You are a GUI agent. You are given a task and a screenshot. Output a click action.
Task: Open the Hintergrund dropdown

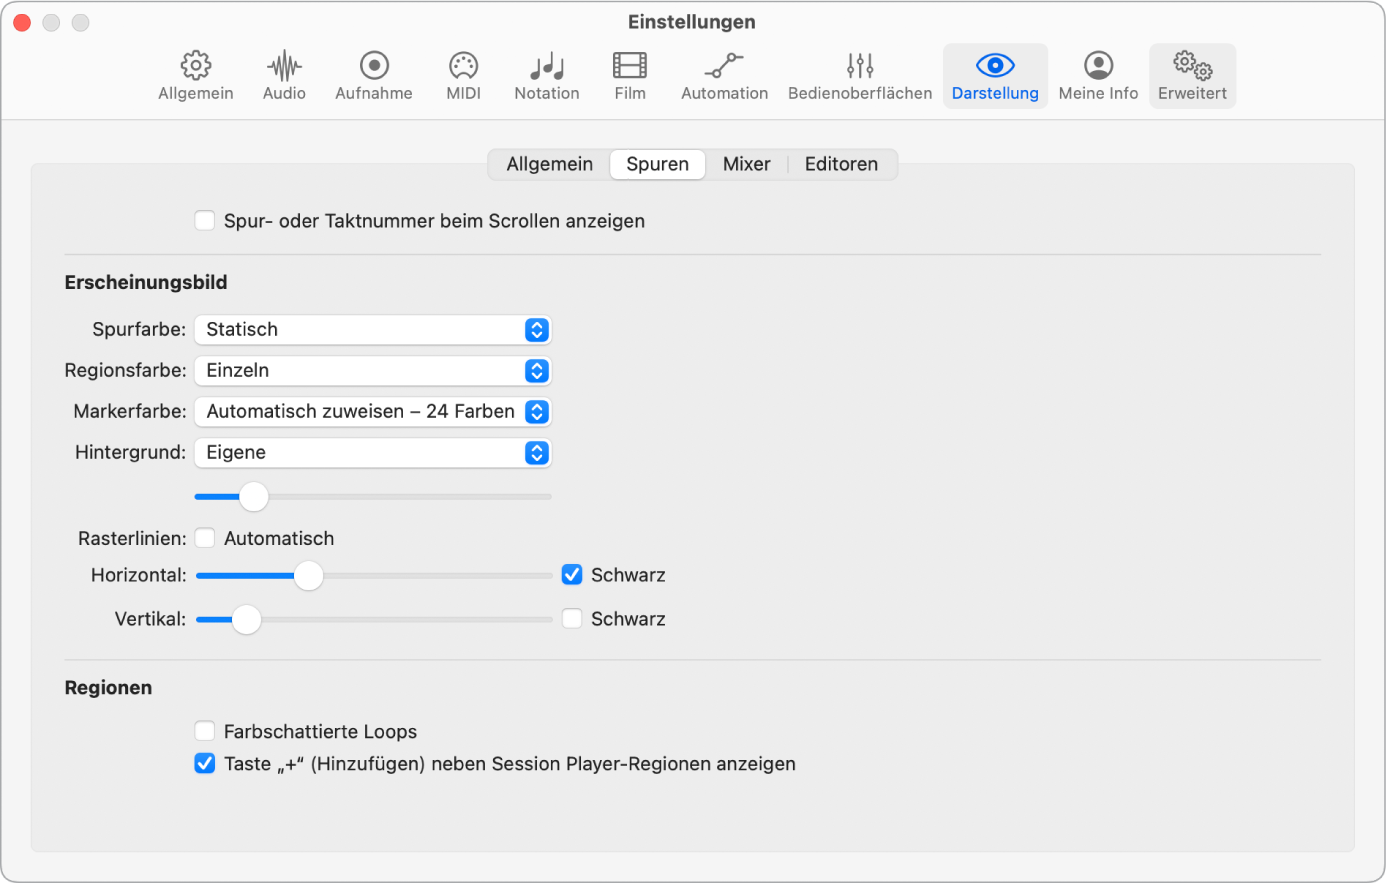[373, 453]
